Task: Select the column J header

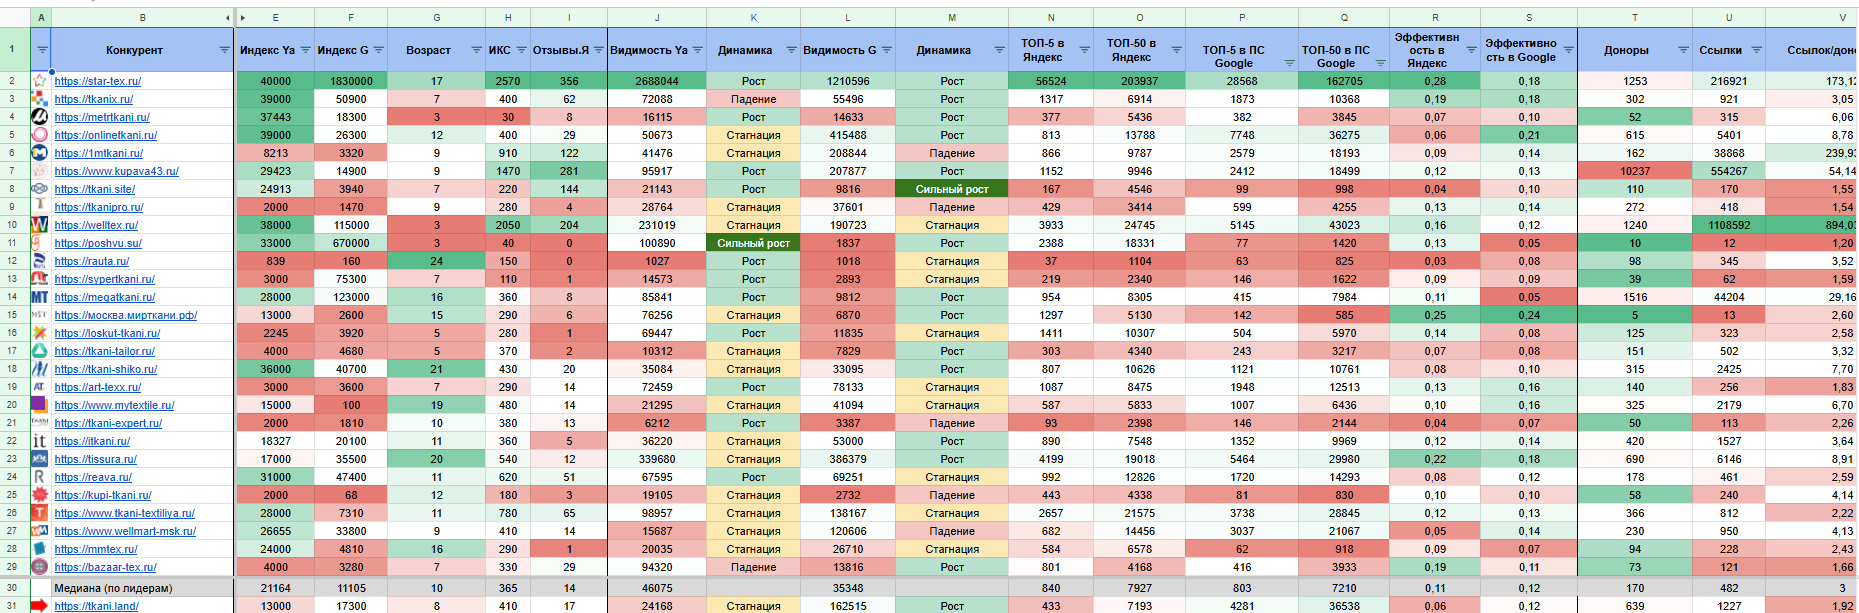Action: (x=656, y=18)
